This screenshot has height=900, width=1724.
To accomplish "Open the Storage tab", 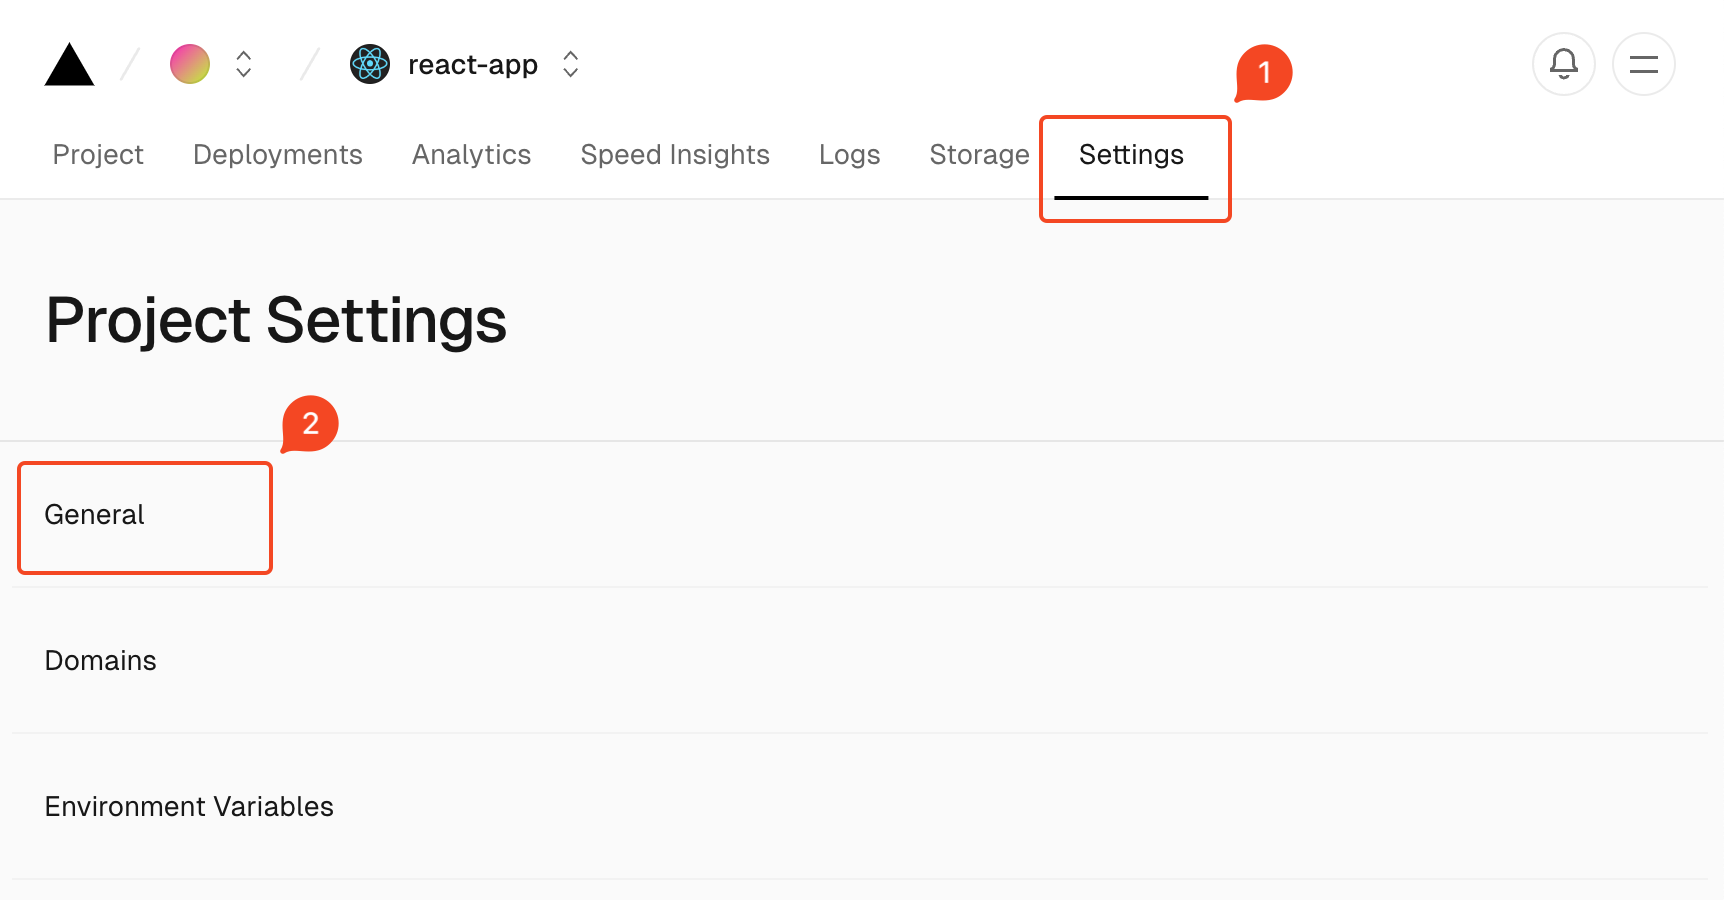I will coord(979,155).
